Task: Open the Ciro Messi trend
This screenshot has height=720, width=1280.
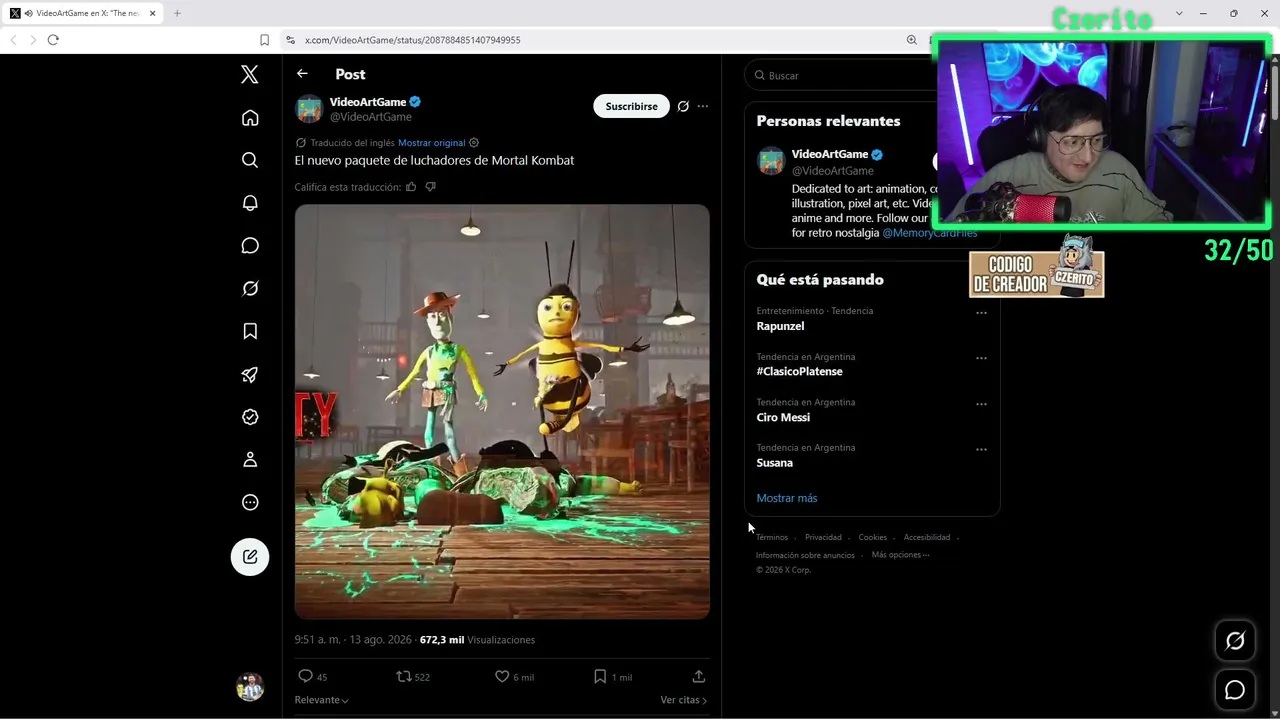Action: click(783, 417)
